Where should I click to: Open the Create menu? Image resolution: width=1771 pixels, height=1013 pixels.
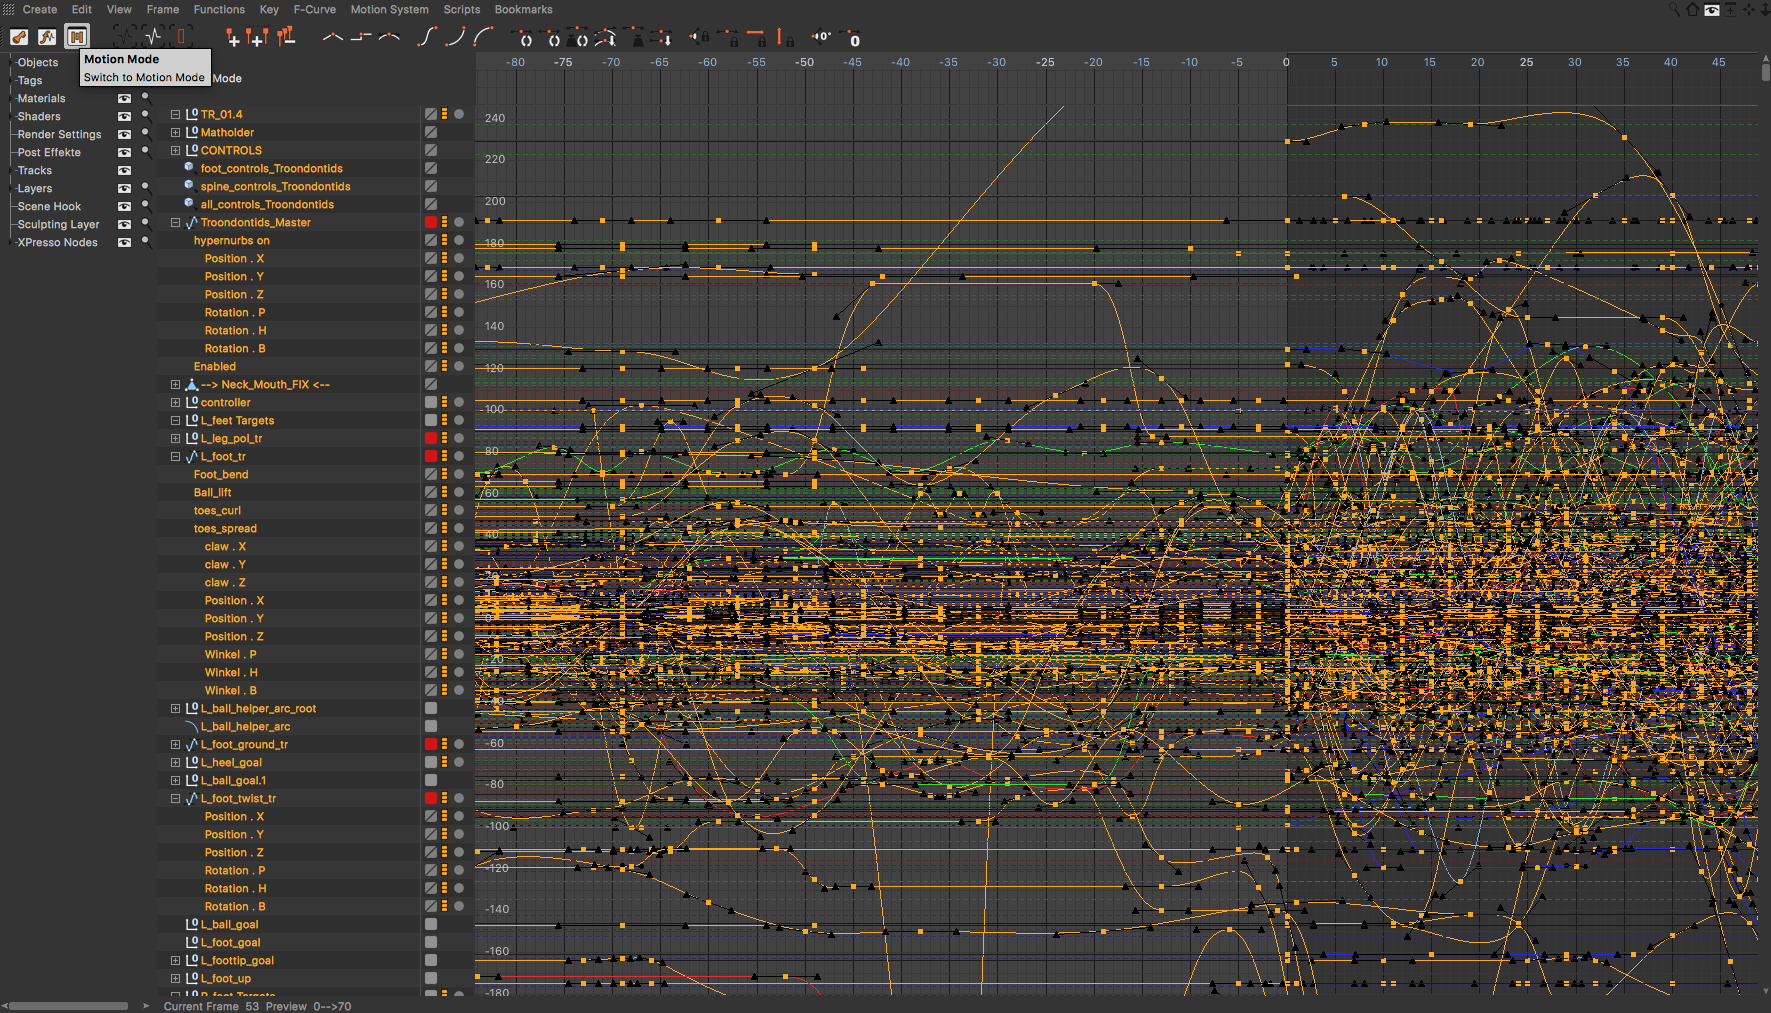tap(40, 9)
